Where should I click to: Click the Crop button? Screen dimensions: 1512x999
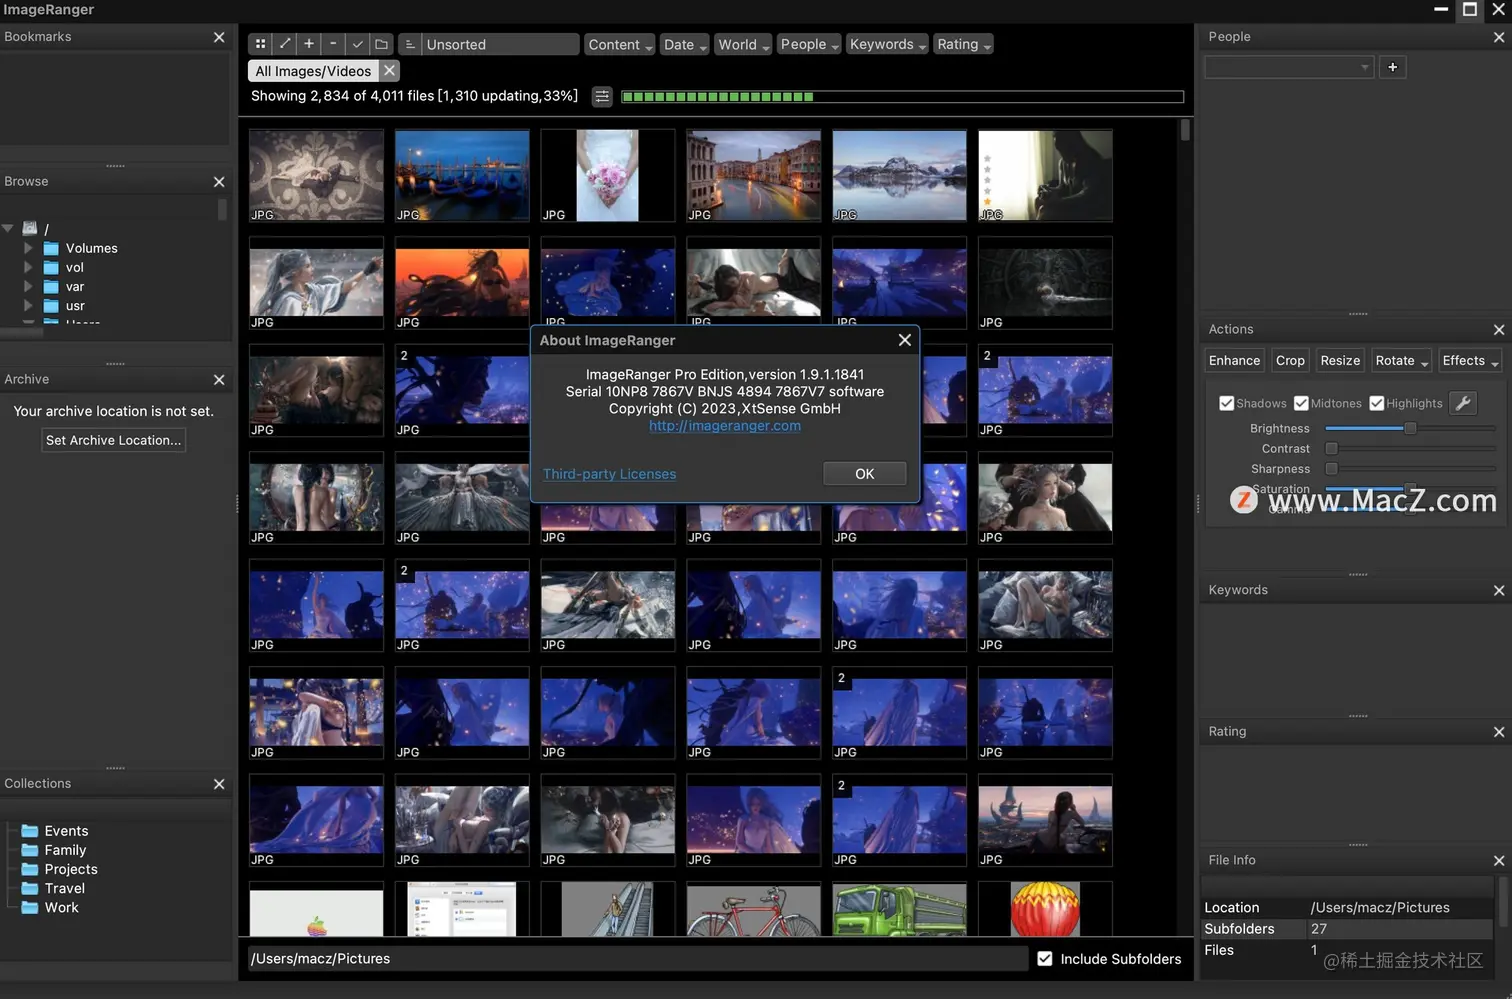[x=1290, y=361]
